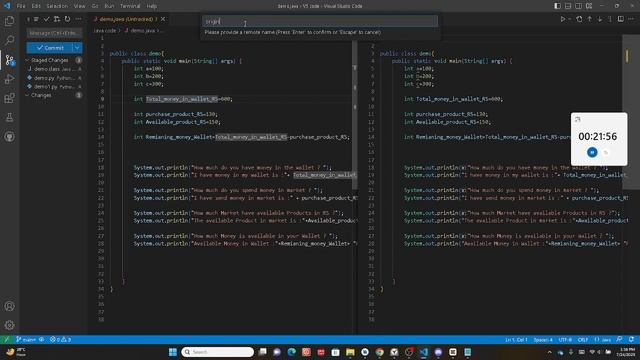Click the branch icon in the Source Control header
Viewport: 640px width, 360px height.
click(57, 19)
